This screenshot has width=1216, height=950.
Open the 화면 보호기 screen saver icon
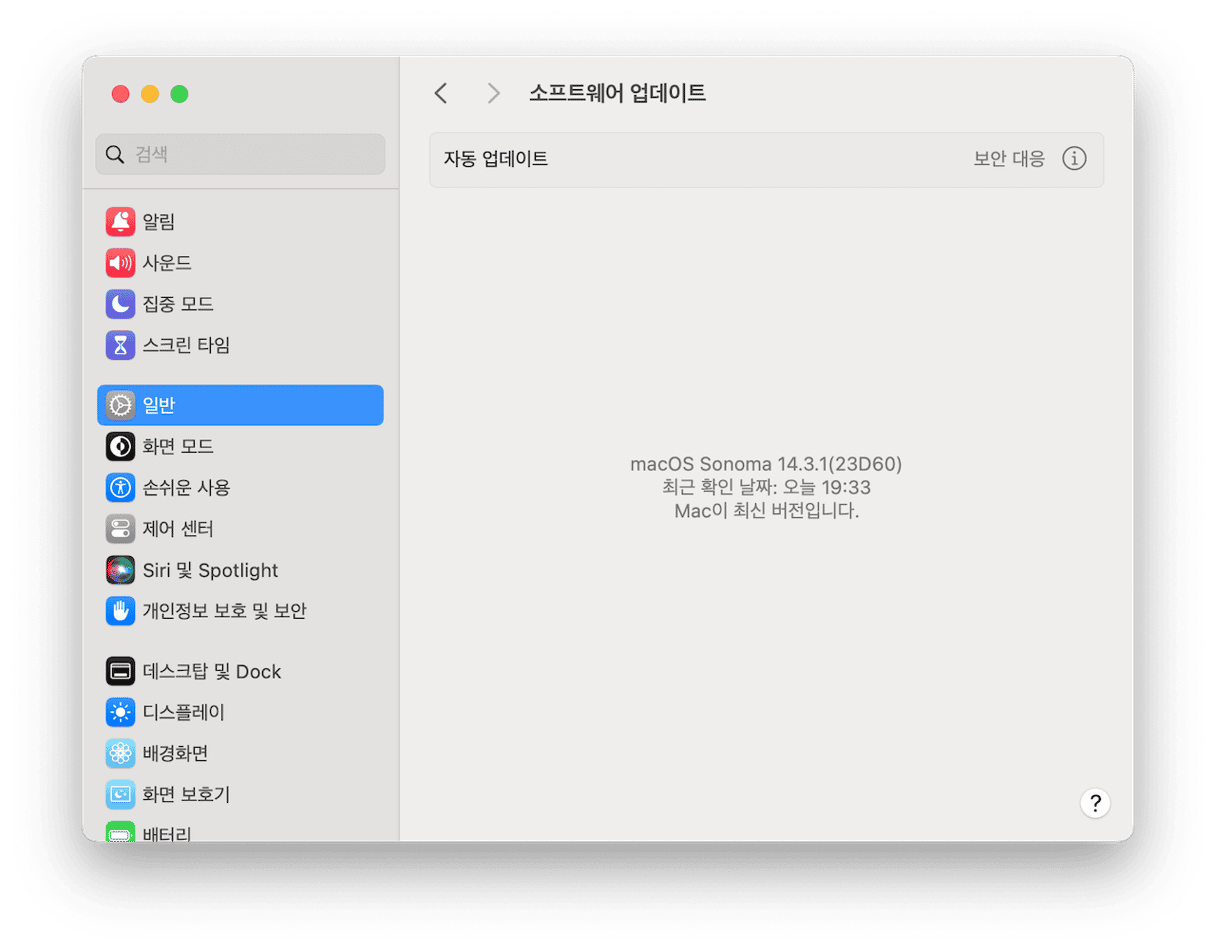tap(120, 795)
